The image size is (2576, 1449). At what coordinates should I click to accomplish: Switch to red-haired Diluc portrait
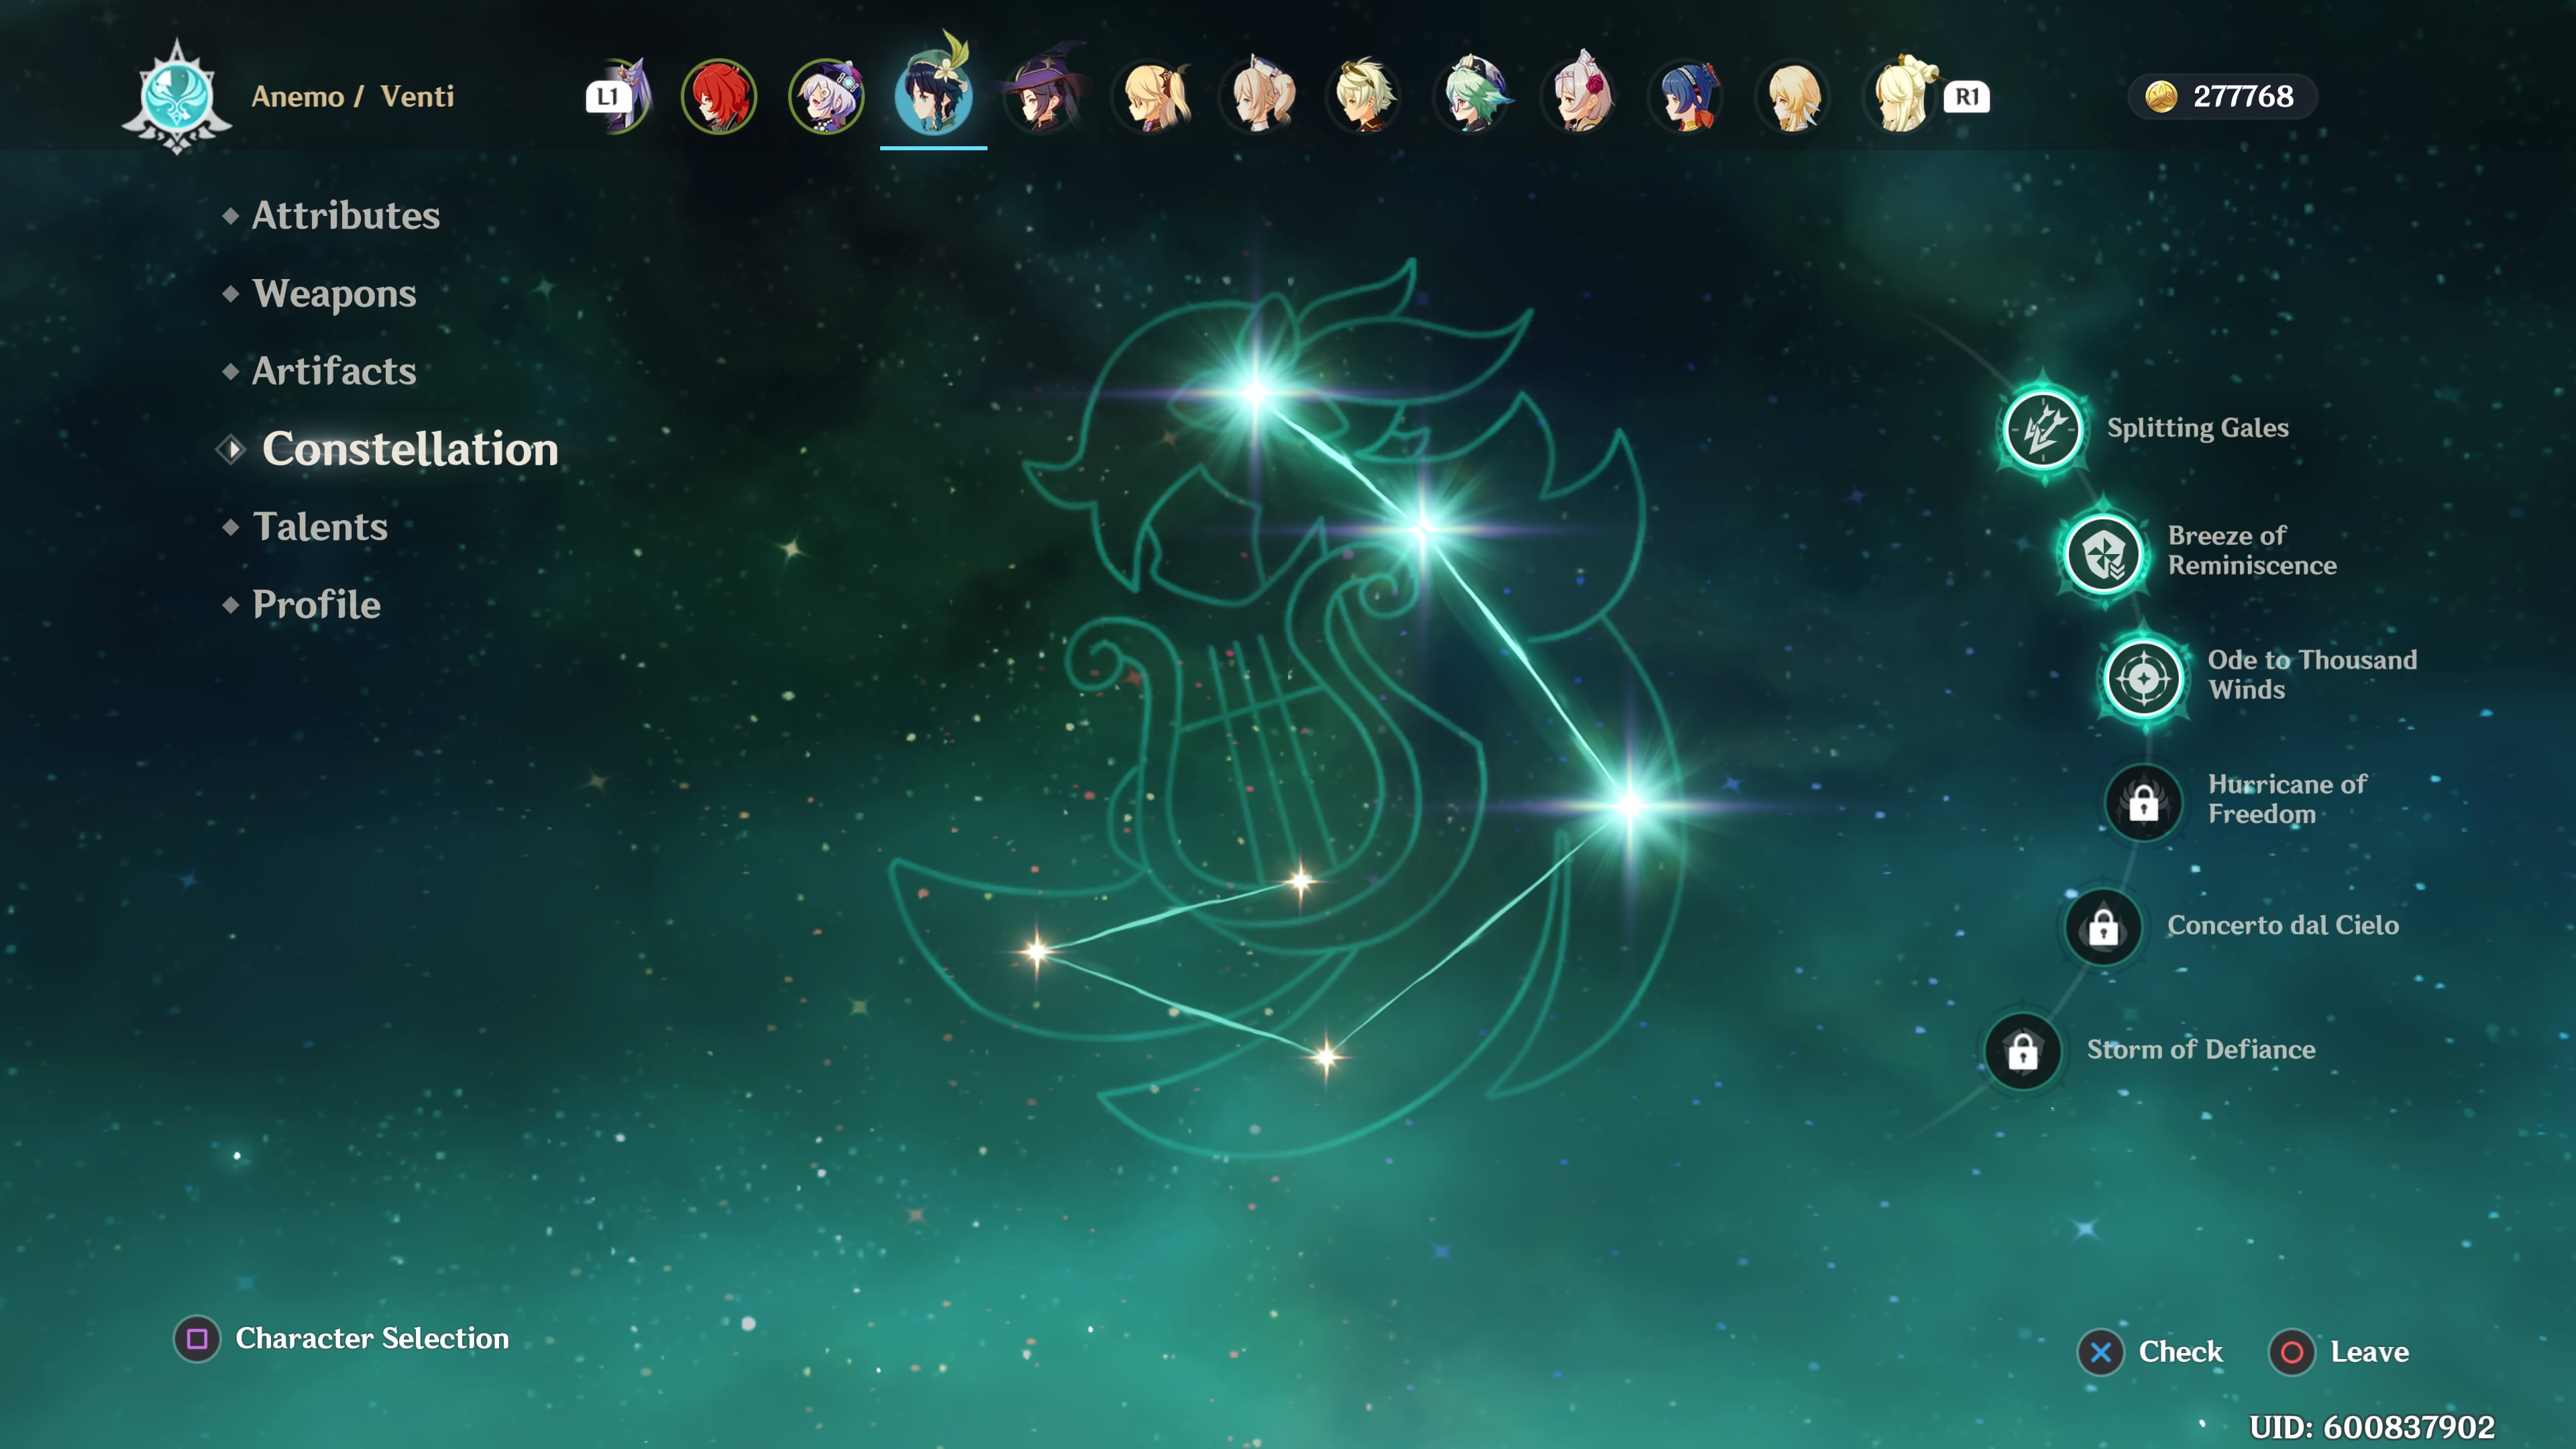click(718, 97)
